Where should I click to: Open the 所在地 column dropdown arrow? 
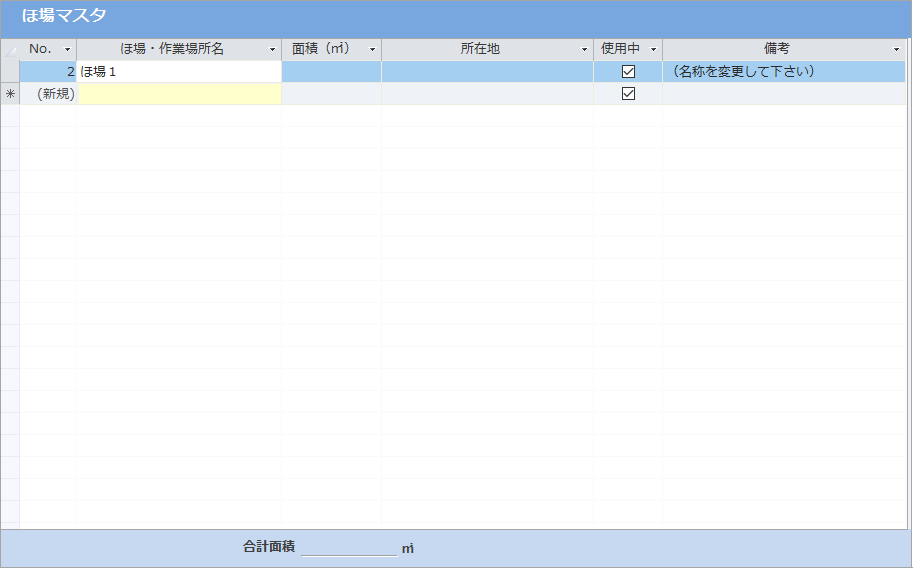tap(585, 49)
